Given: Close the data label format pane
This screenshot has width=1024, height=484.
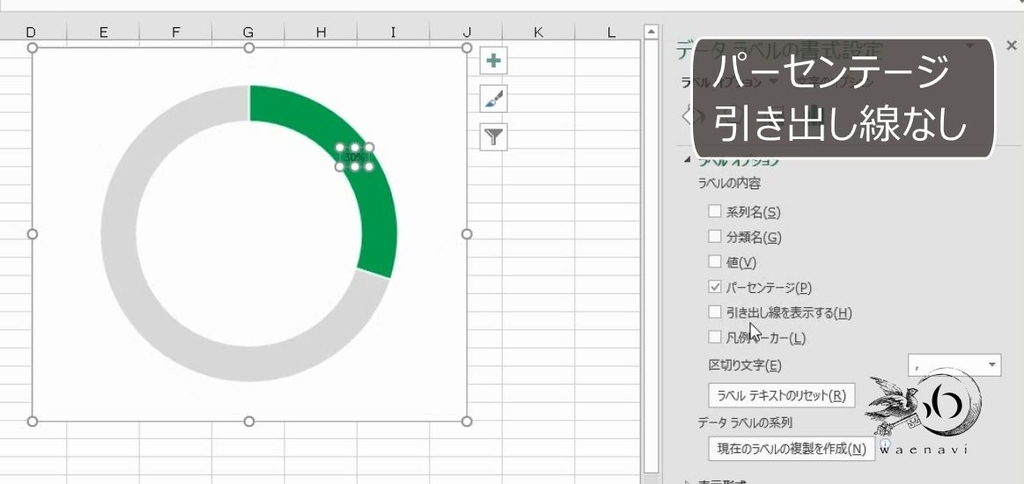Looking at the screenshot, I should coord(1012,46).
